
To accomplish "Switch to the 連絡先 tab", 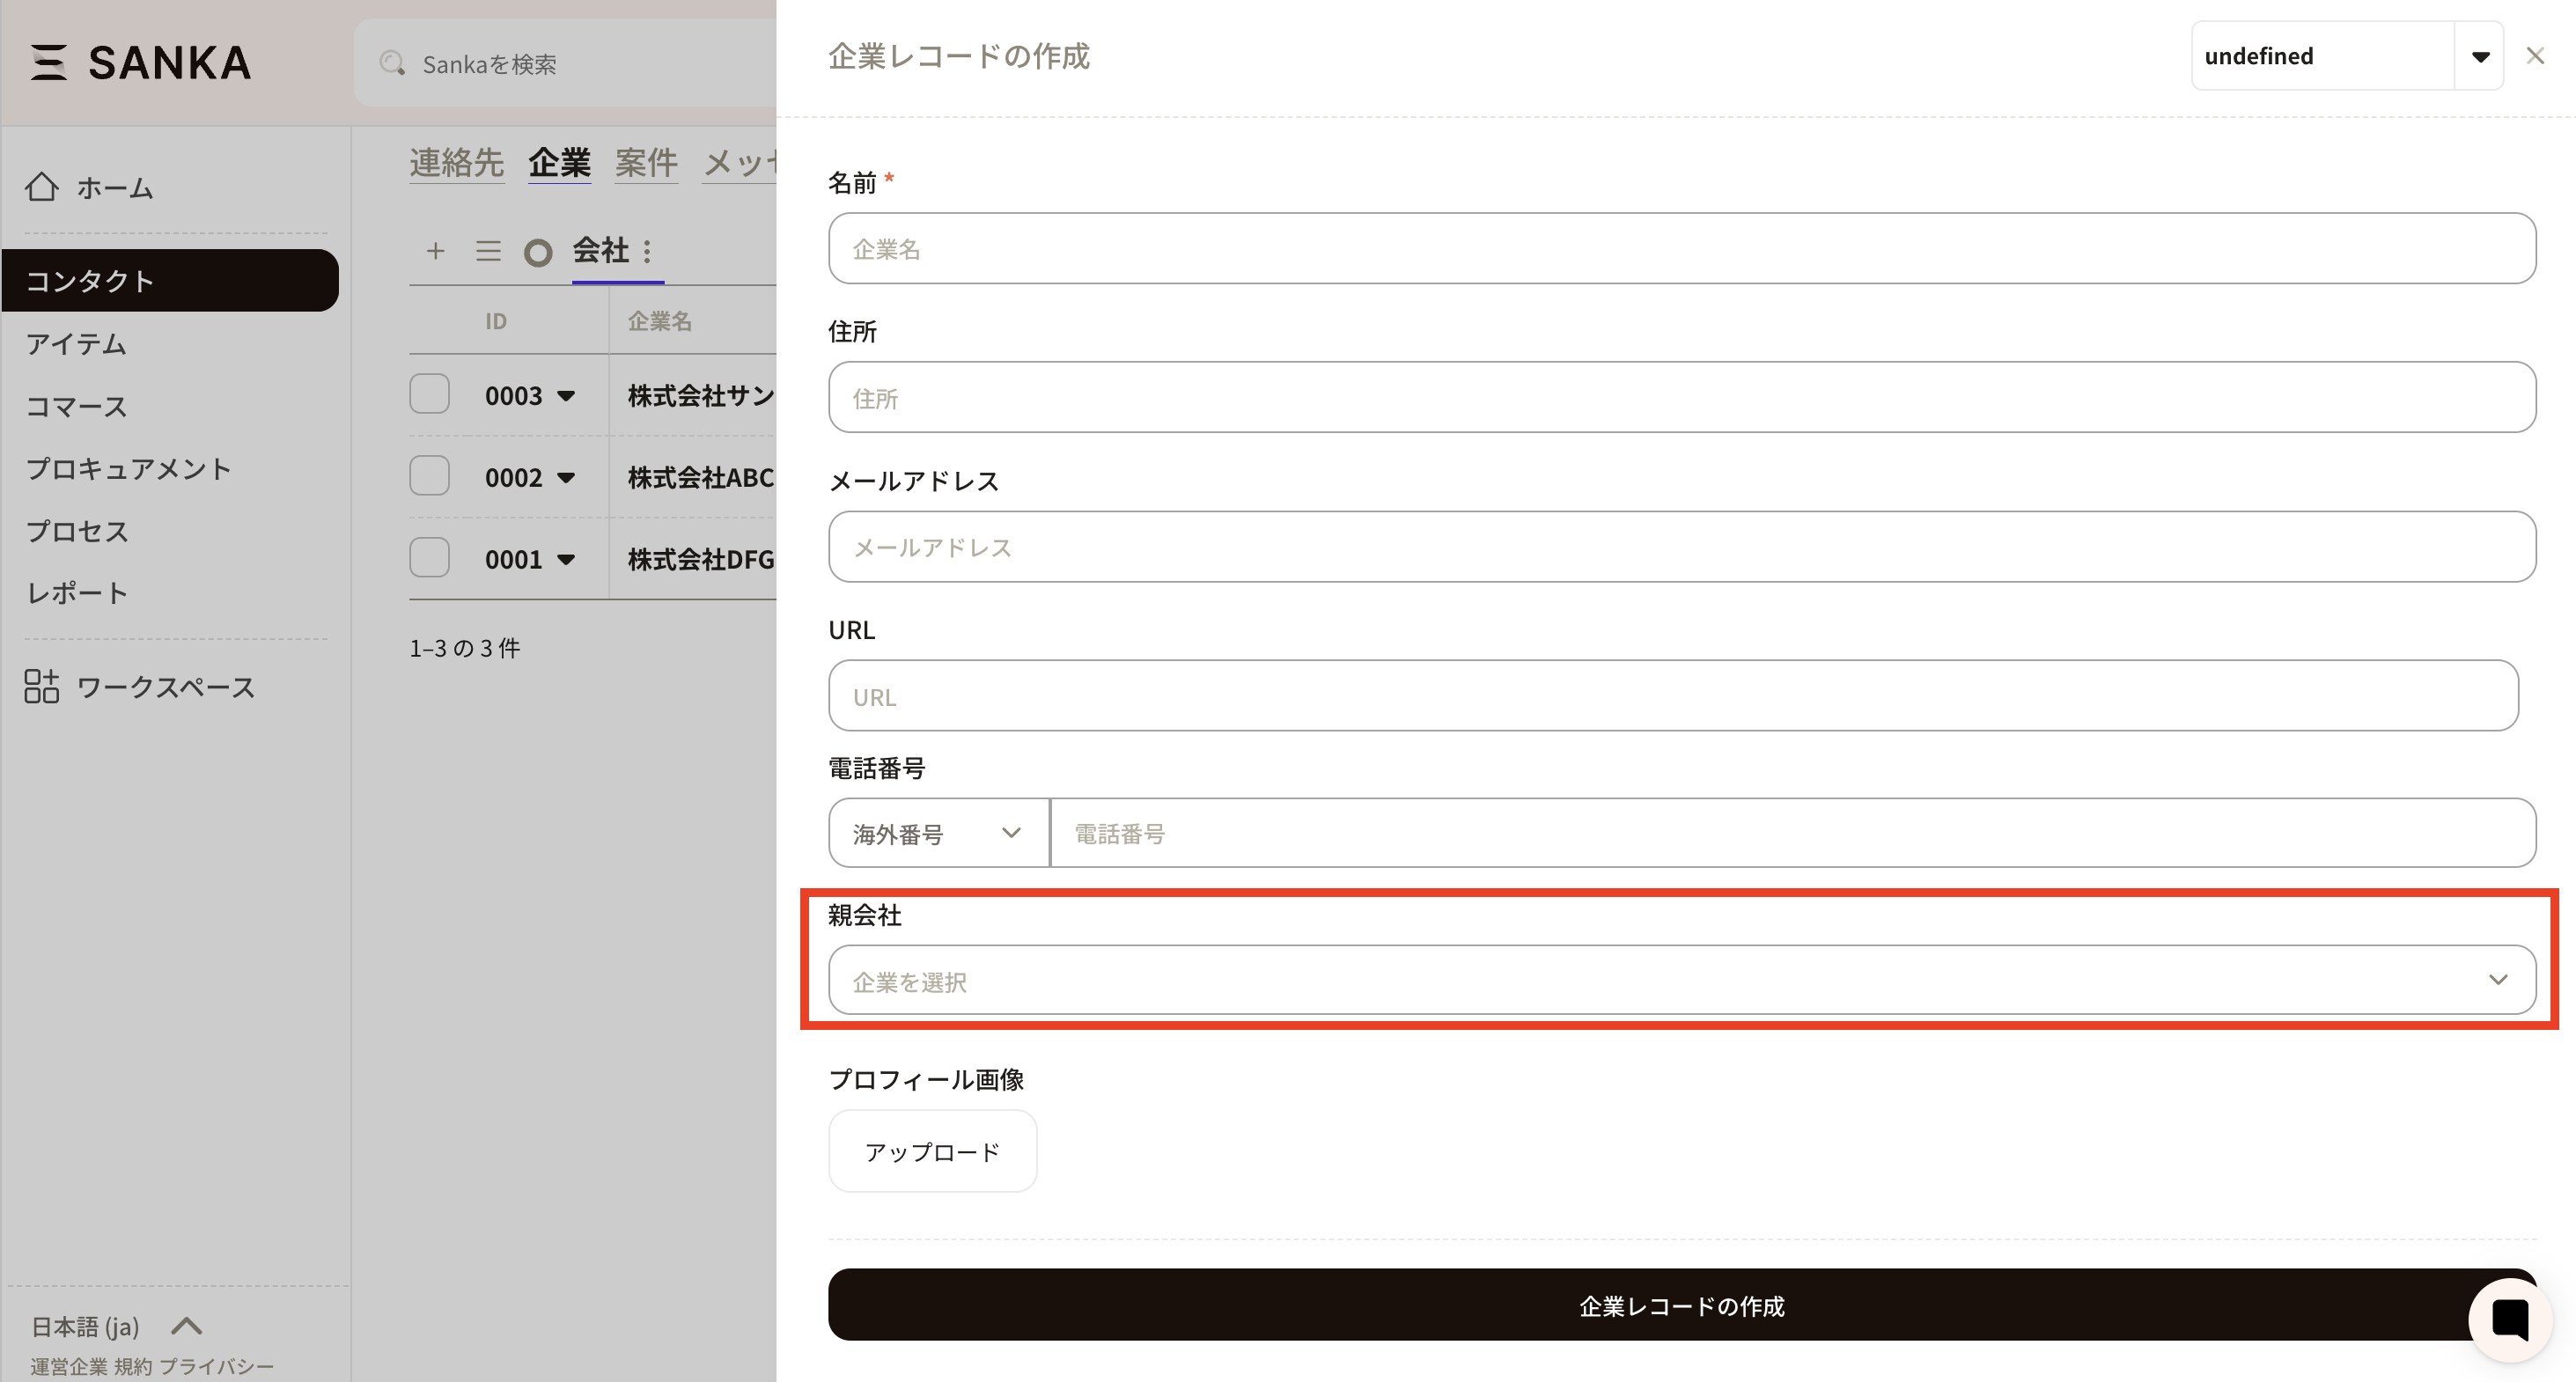I will [x=456, y=162].
